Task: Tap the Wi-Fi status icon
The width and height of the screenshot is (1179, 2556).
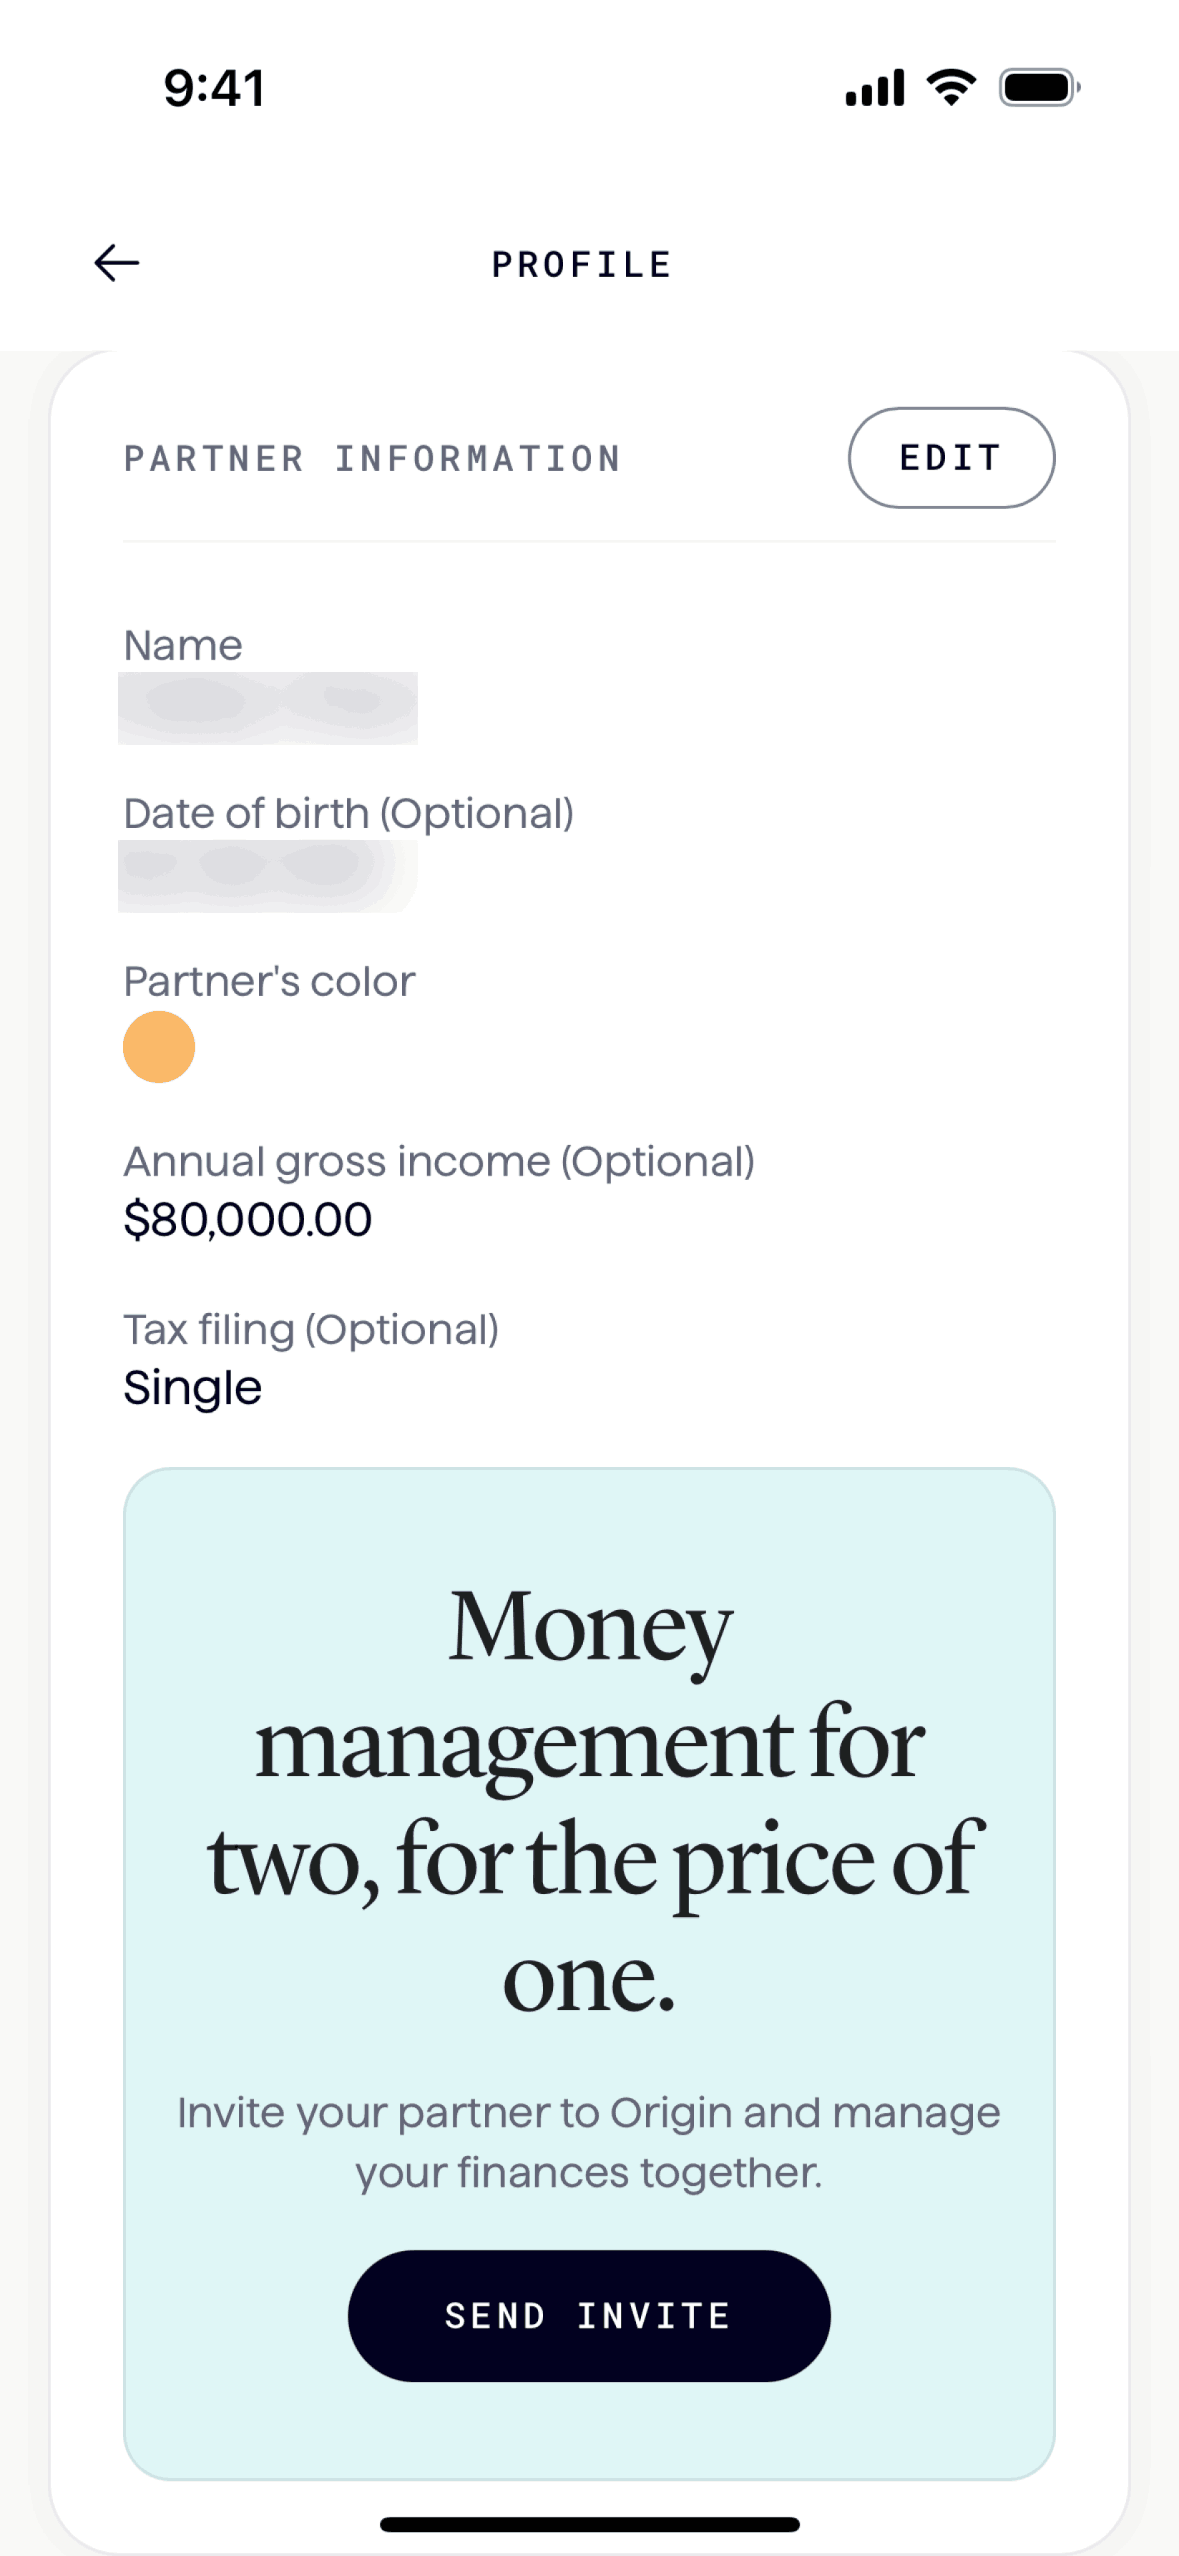Action: [x=951, y=88]
